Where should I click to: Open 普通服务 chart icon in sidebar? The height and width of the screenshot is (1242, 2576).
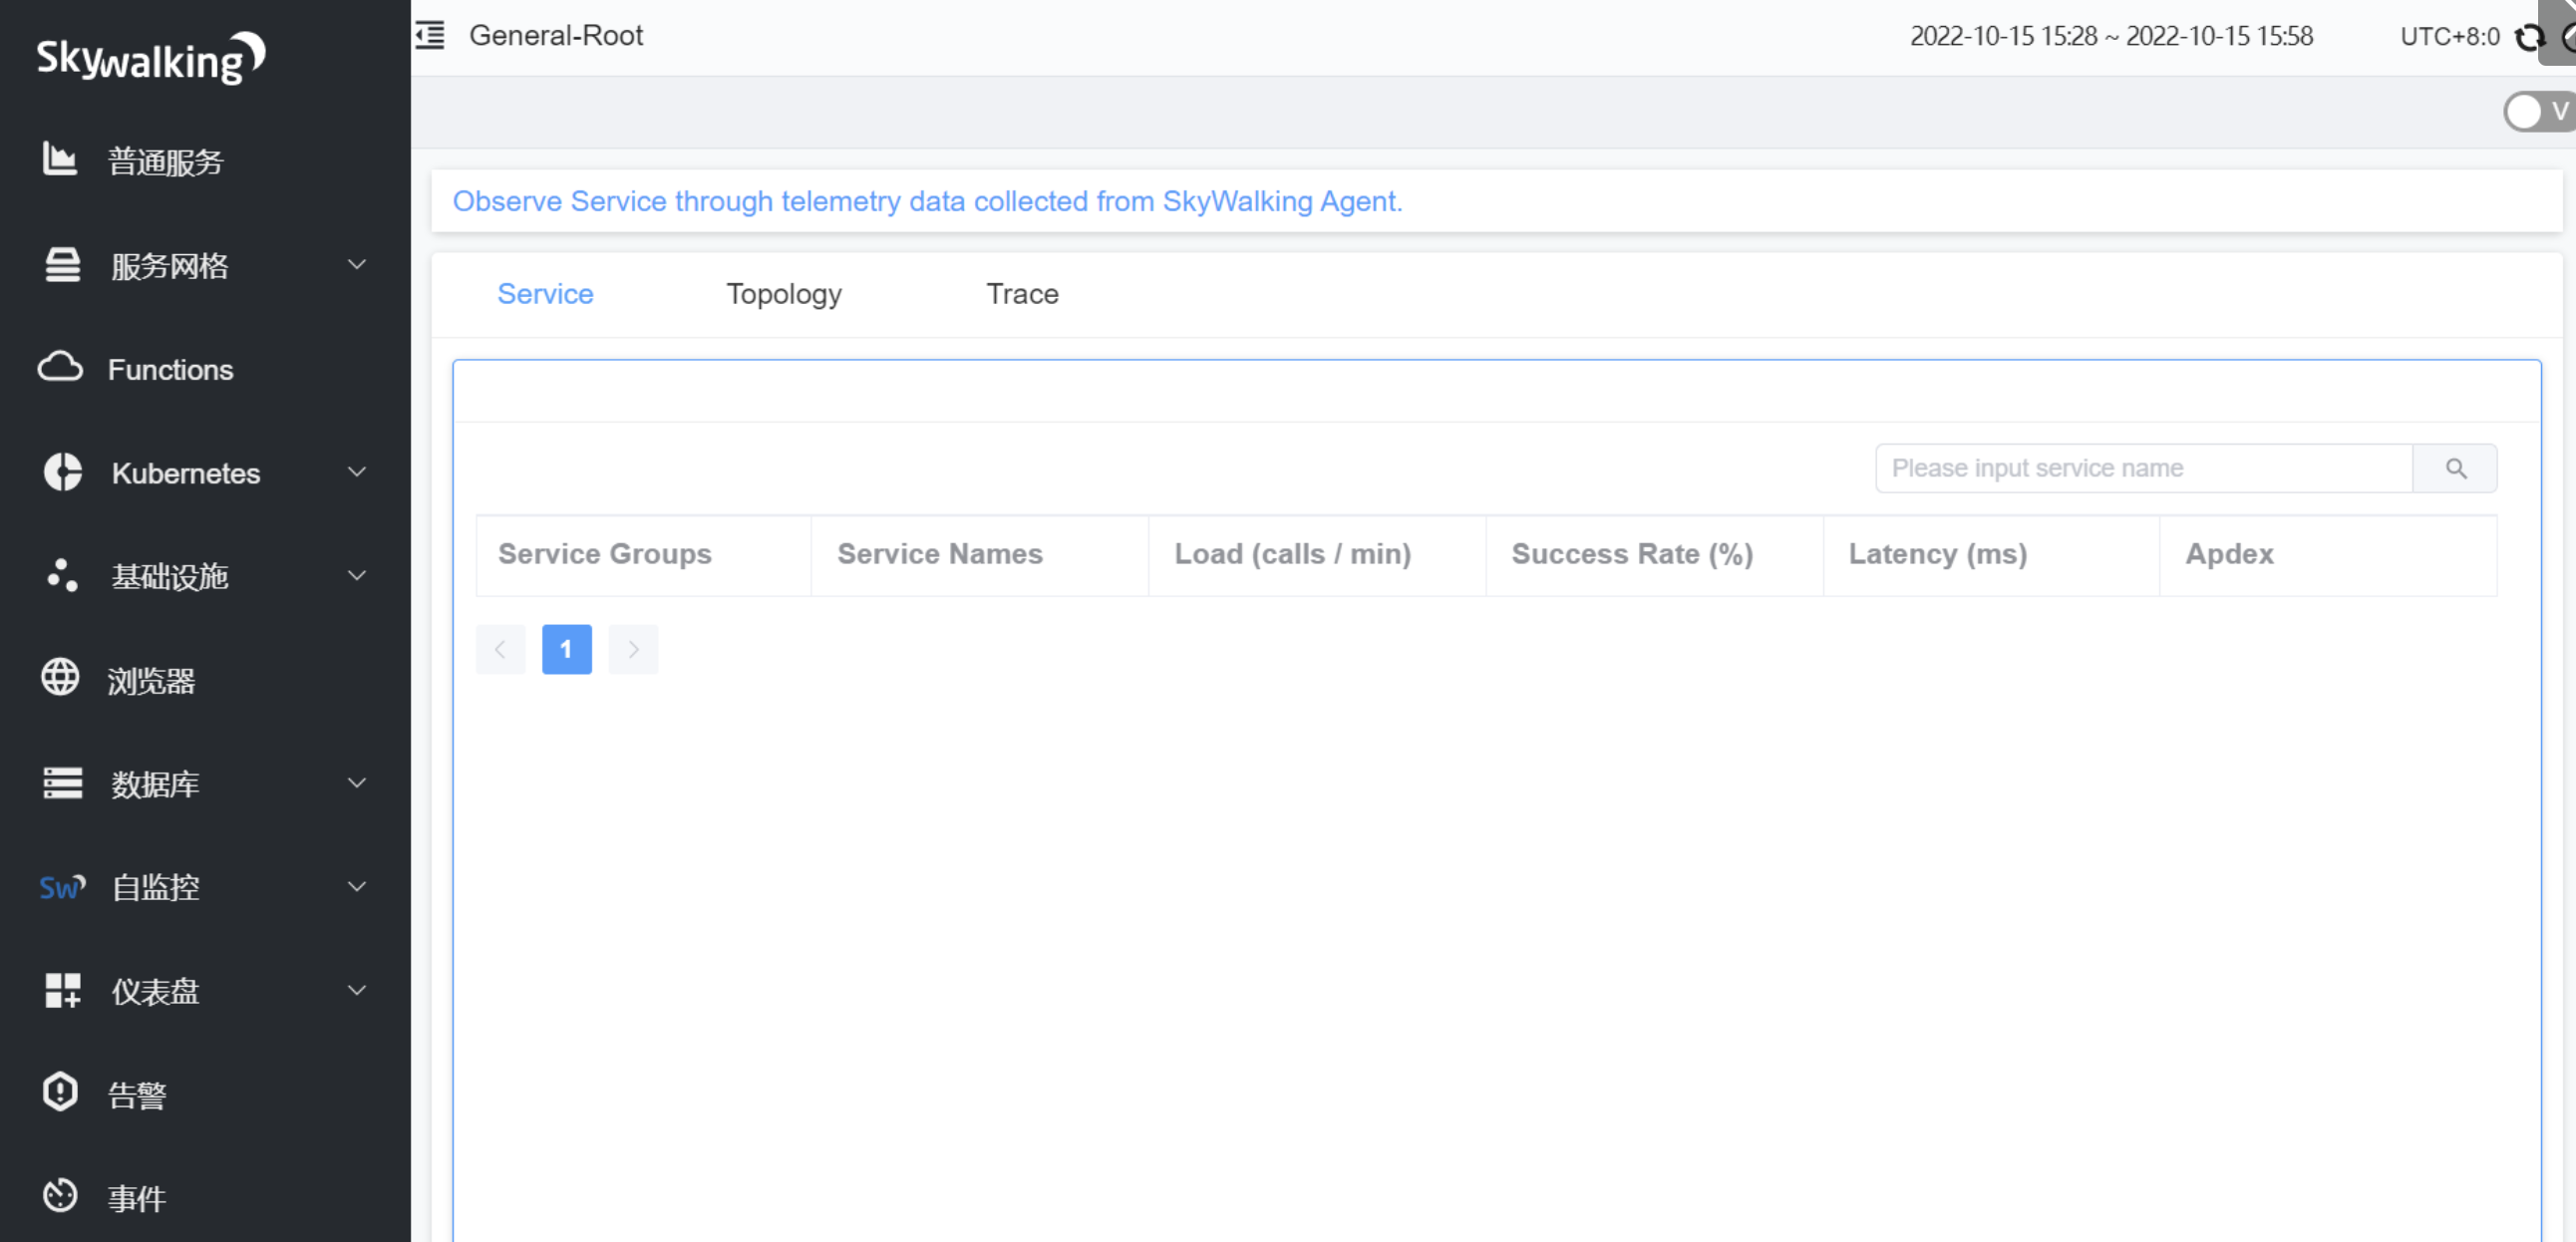tap(60, 159)
